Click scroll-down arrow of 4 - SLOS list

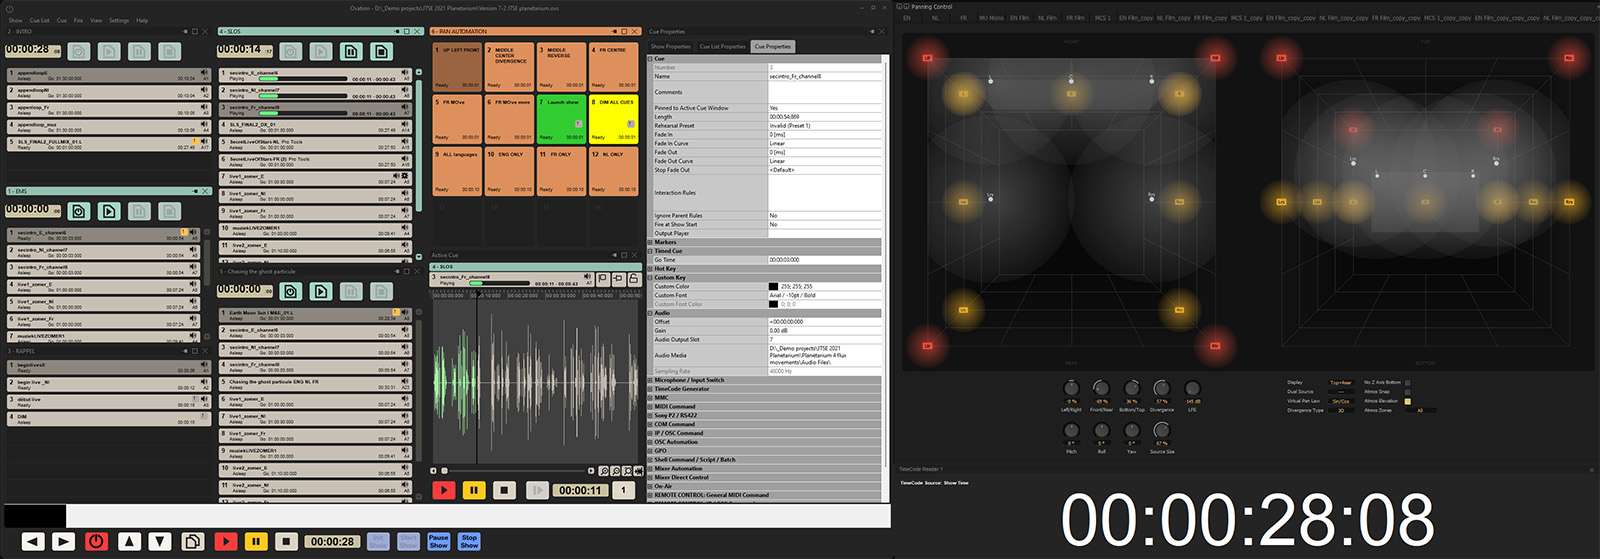(x=418, y=257)
